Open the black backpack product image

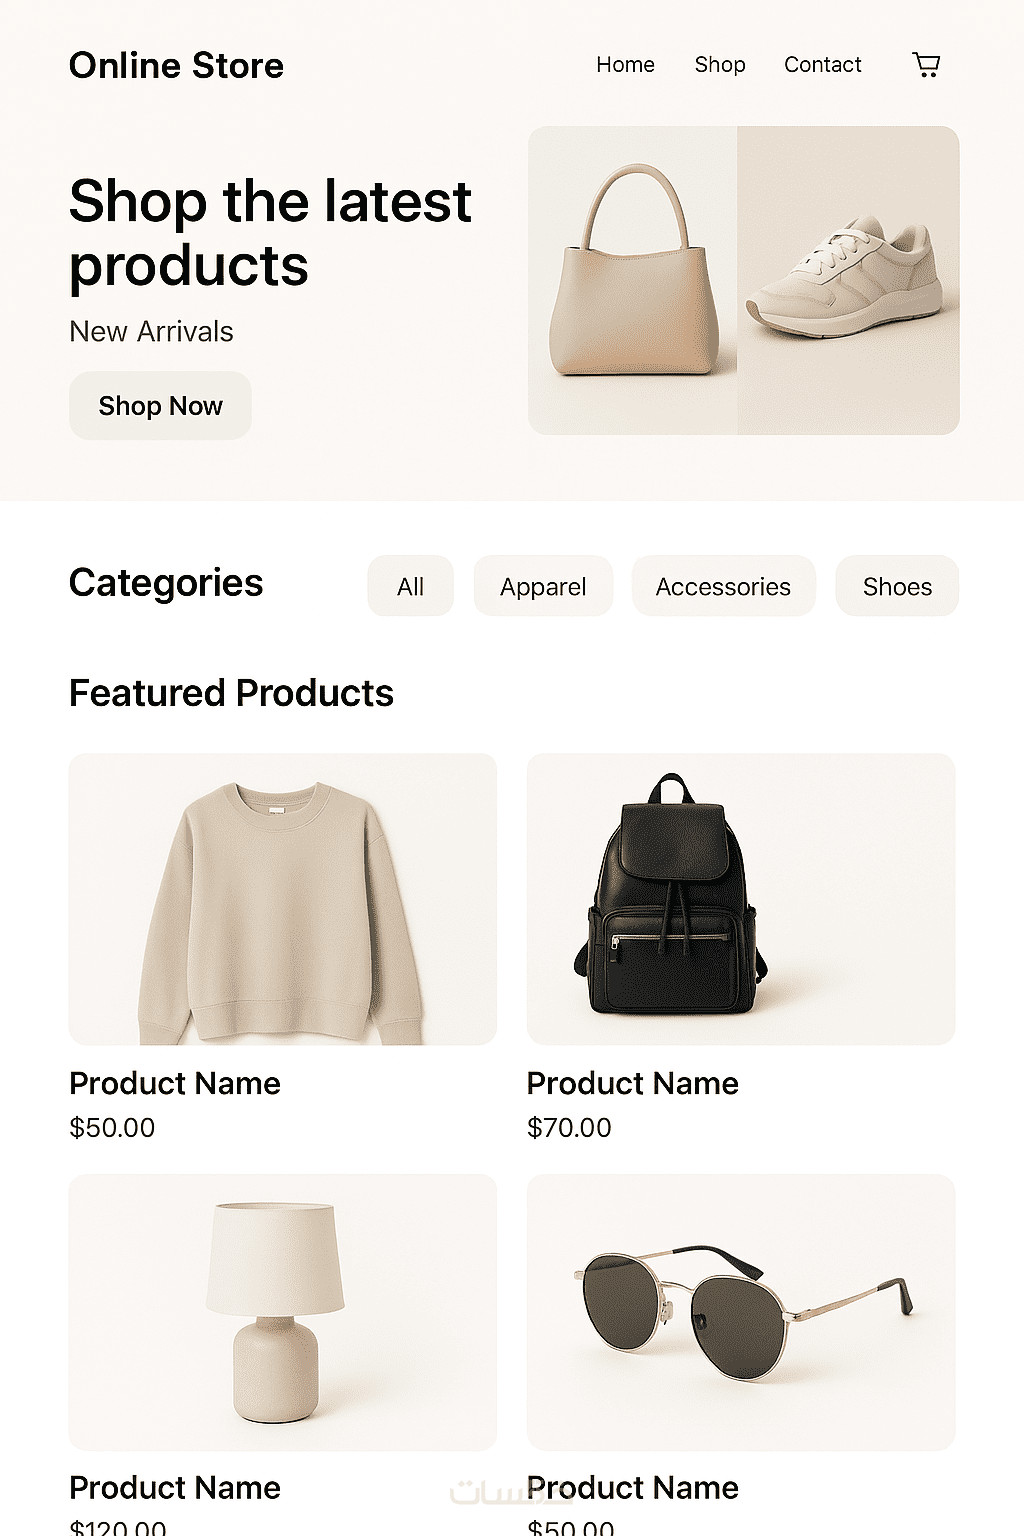(x=741, y=899)
